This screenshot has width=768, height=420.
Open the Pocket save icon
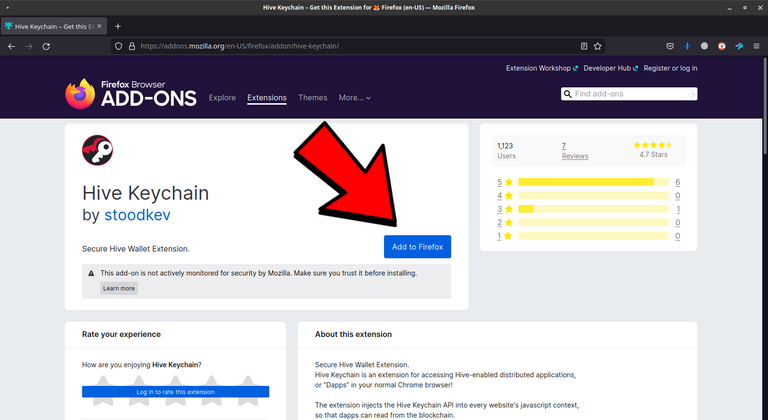point(670,46)
